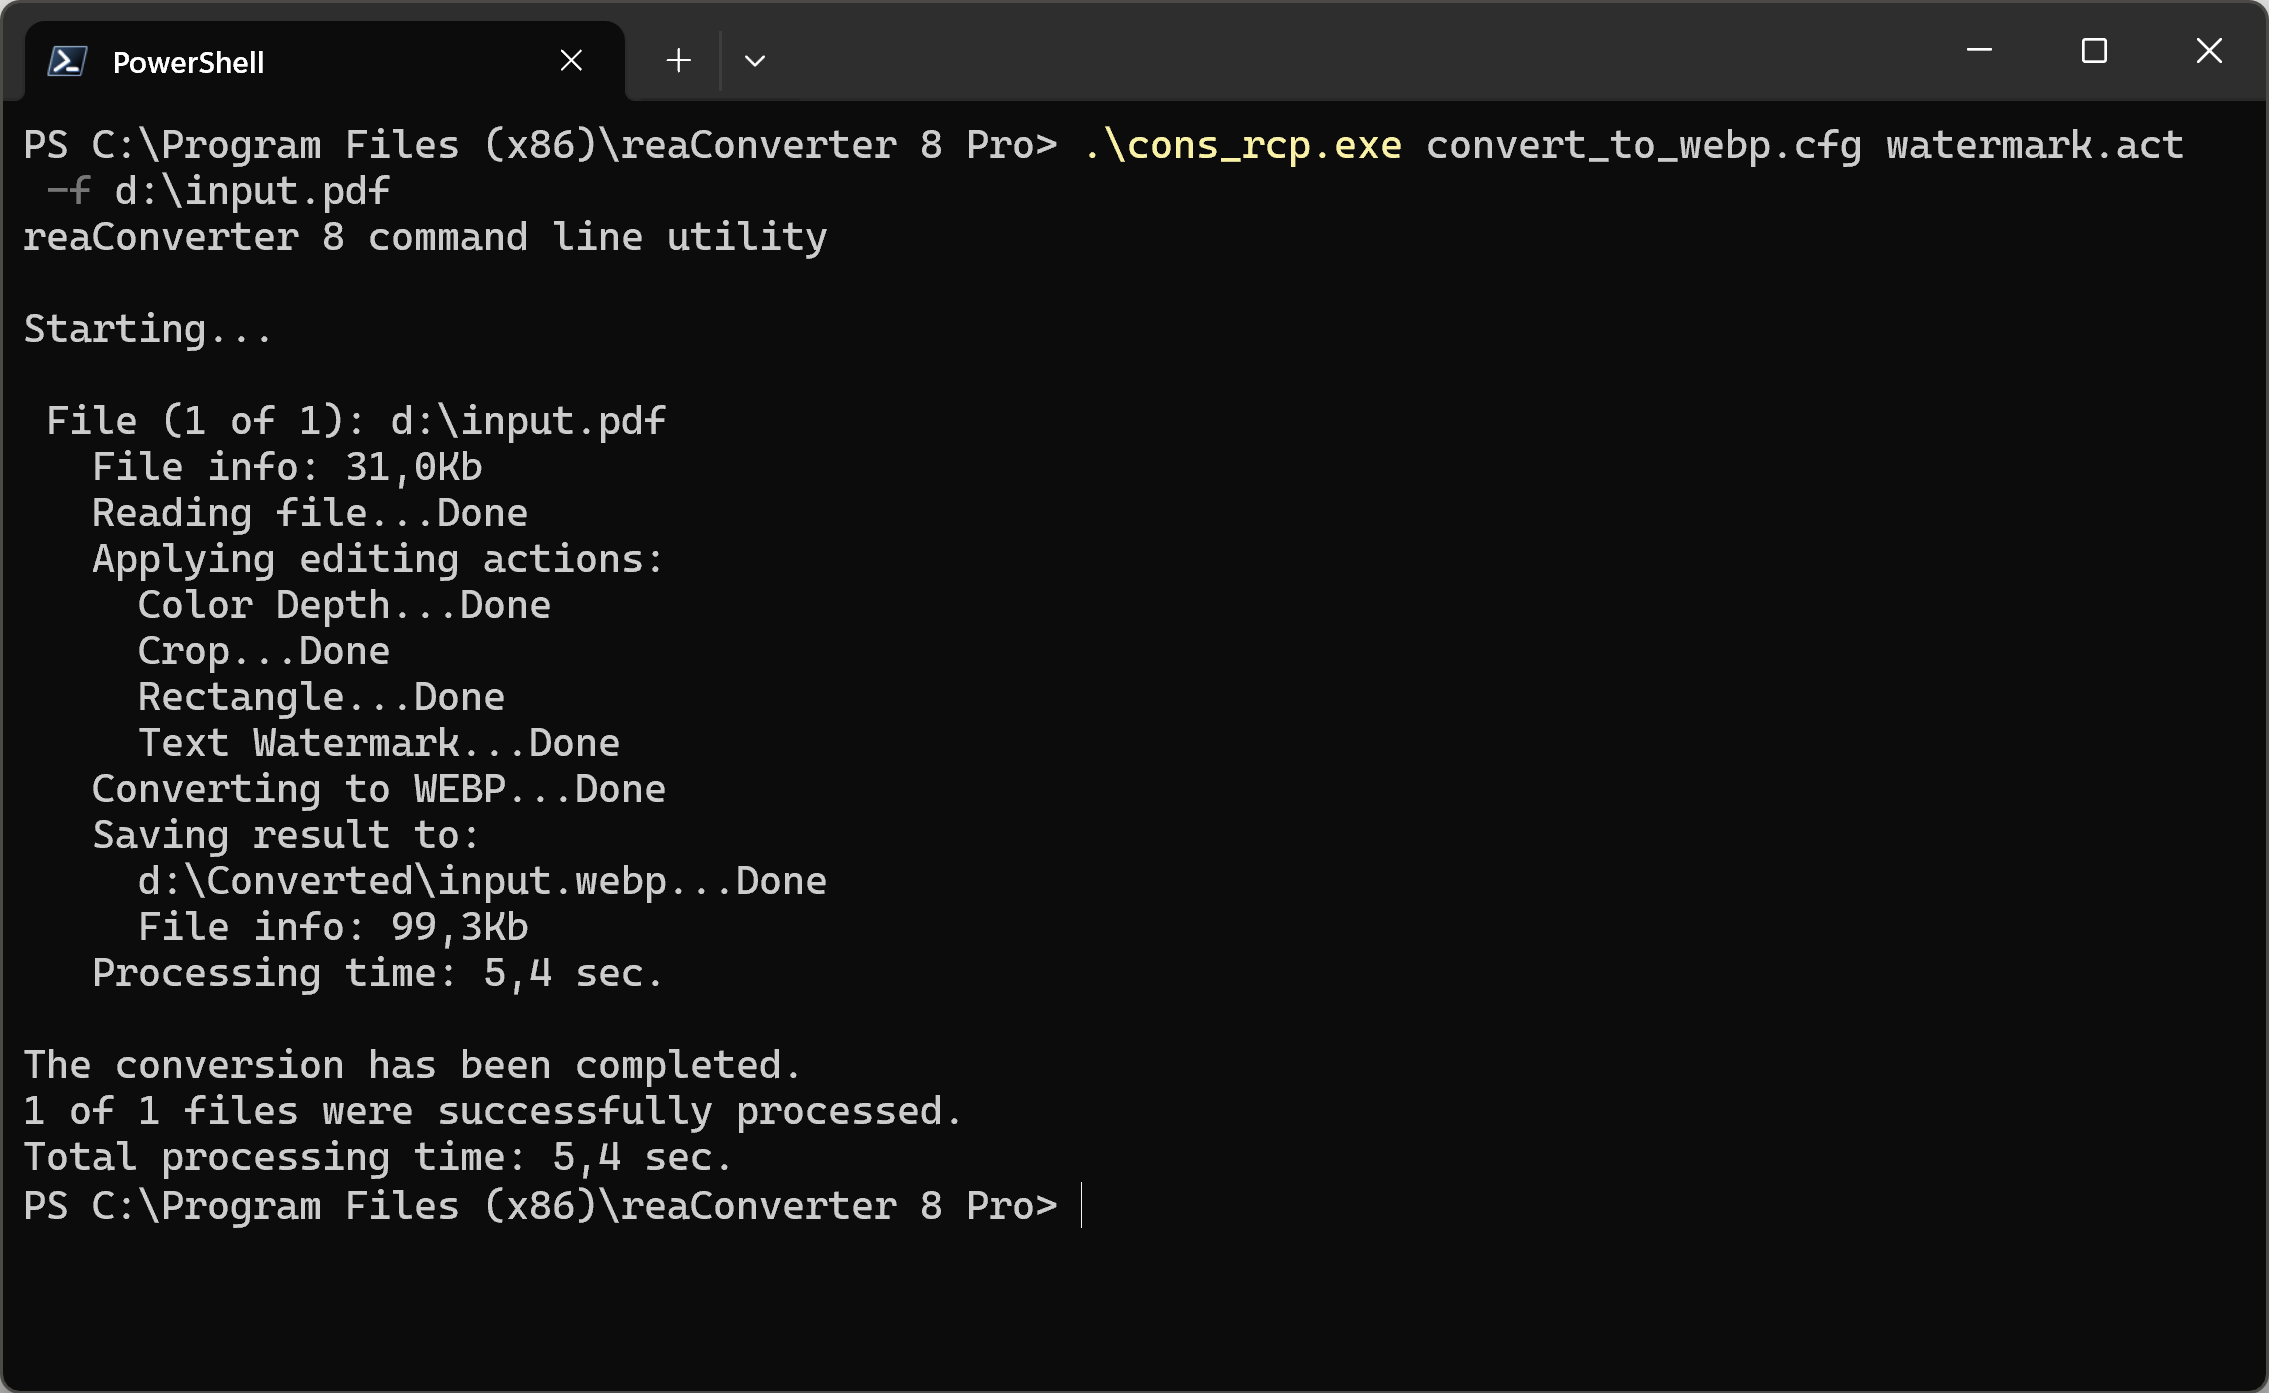Click the convert_to_webp.cfg argument
2269x1393 pixels.
pos(1643,146)
